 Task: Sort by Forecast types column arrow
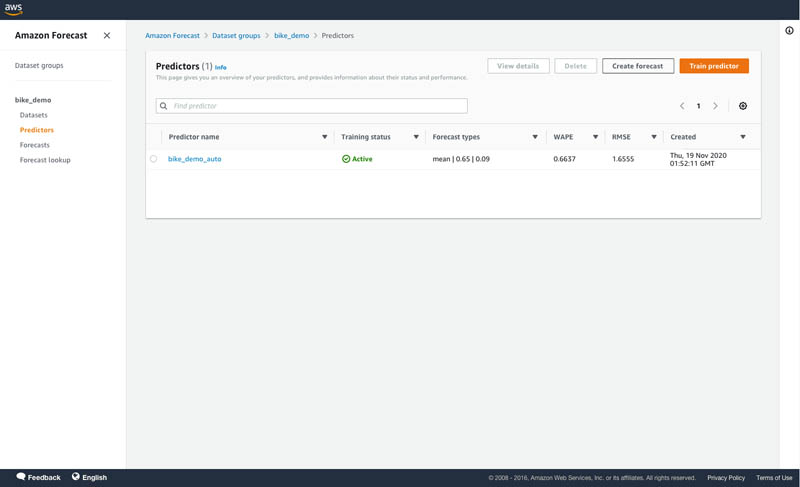tap(535, 137)
